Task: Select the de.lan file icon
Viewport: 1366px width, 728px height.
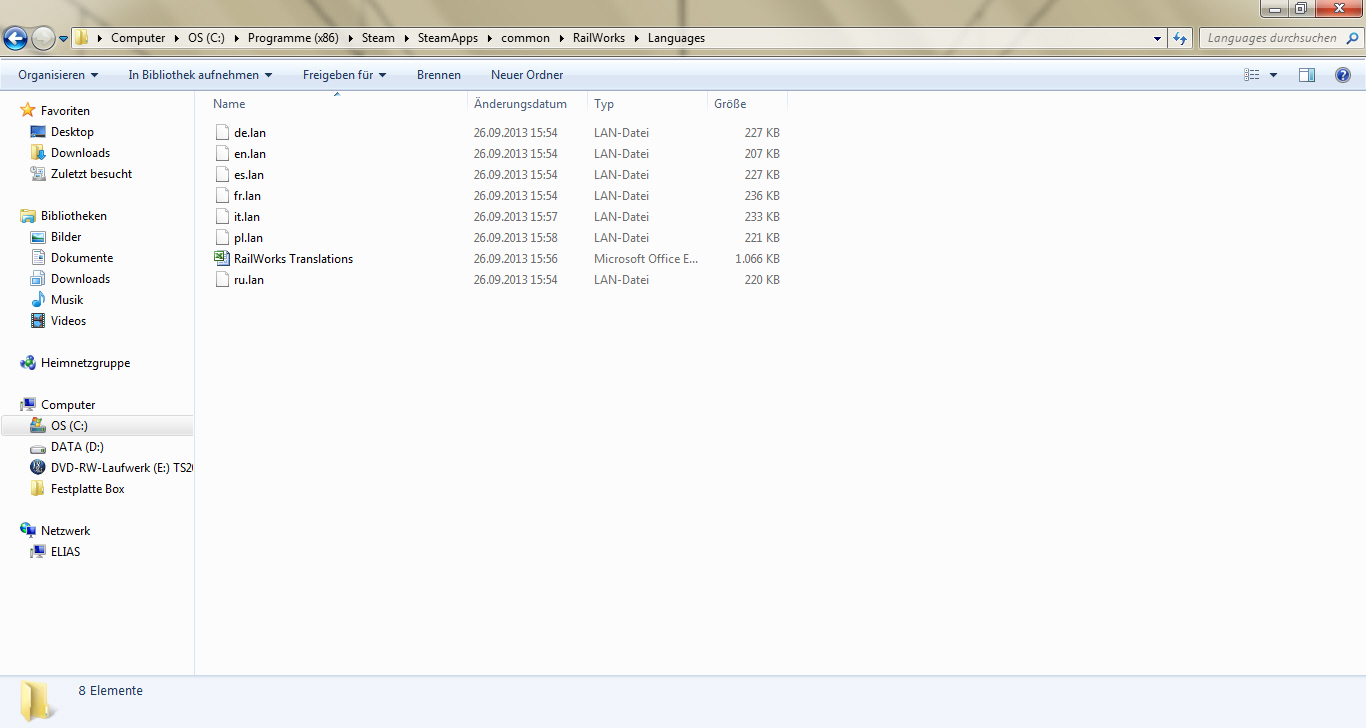Action: click(x=223, y=133)
